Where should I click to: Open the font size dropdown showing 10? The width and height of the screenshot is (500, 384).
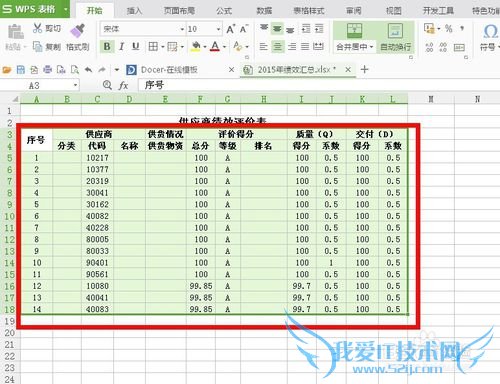coord(218,29)
